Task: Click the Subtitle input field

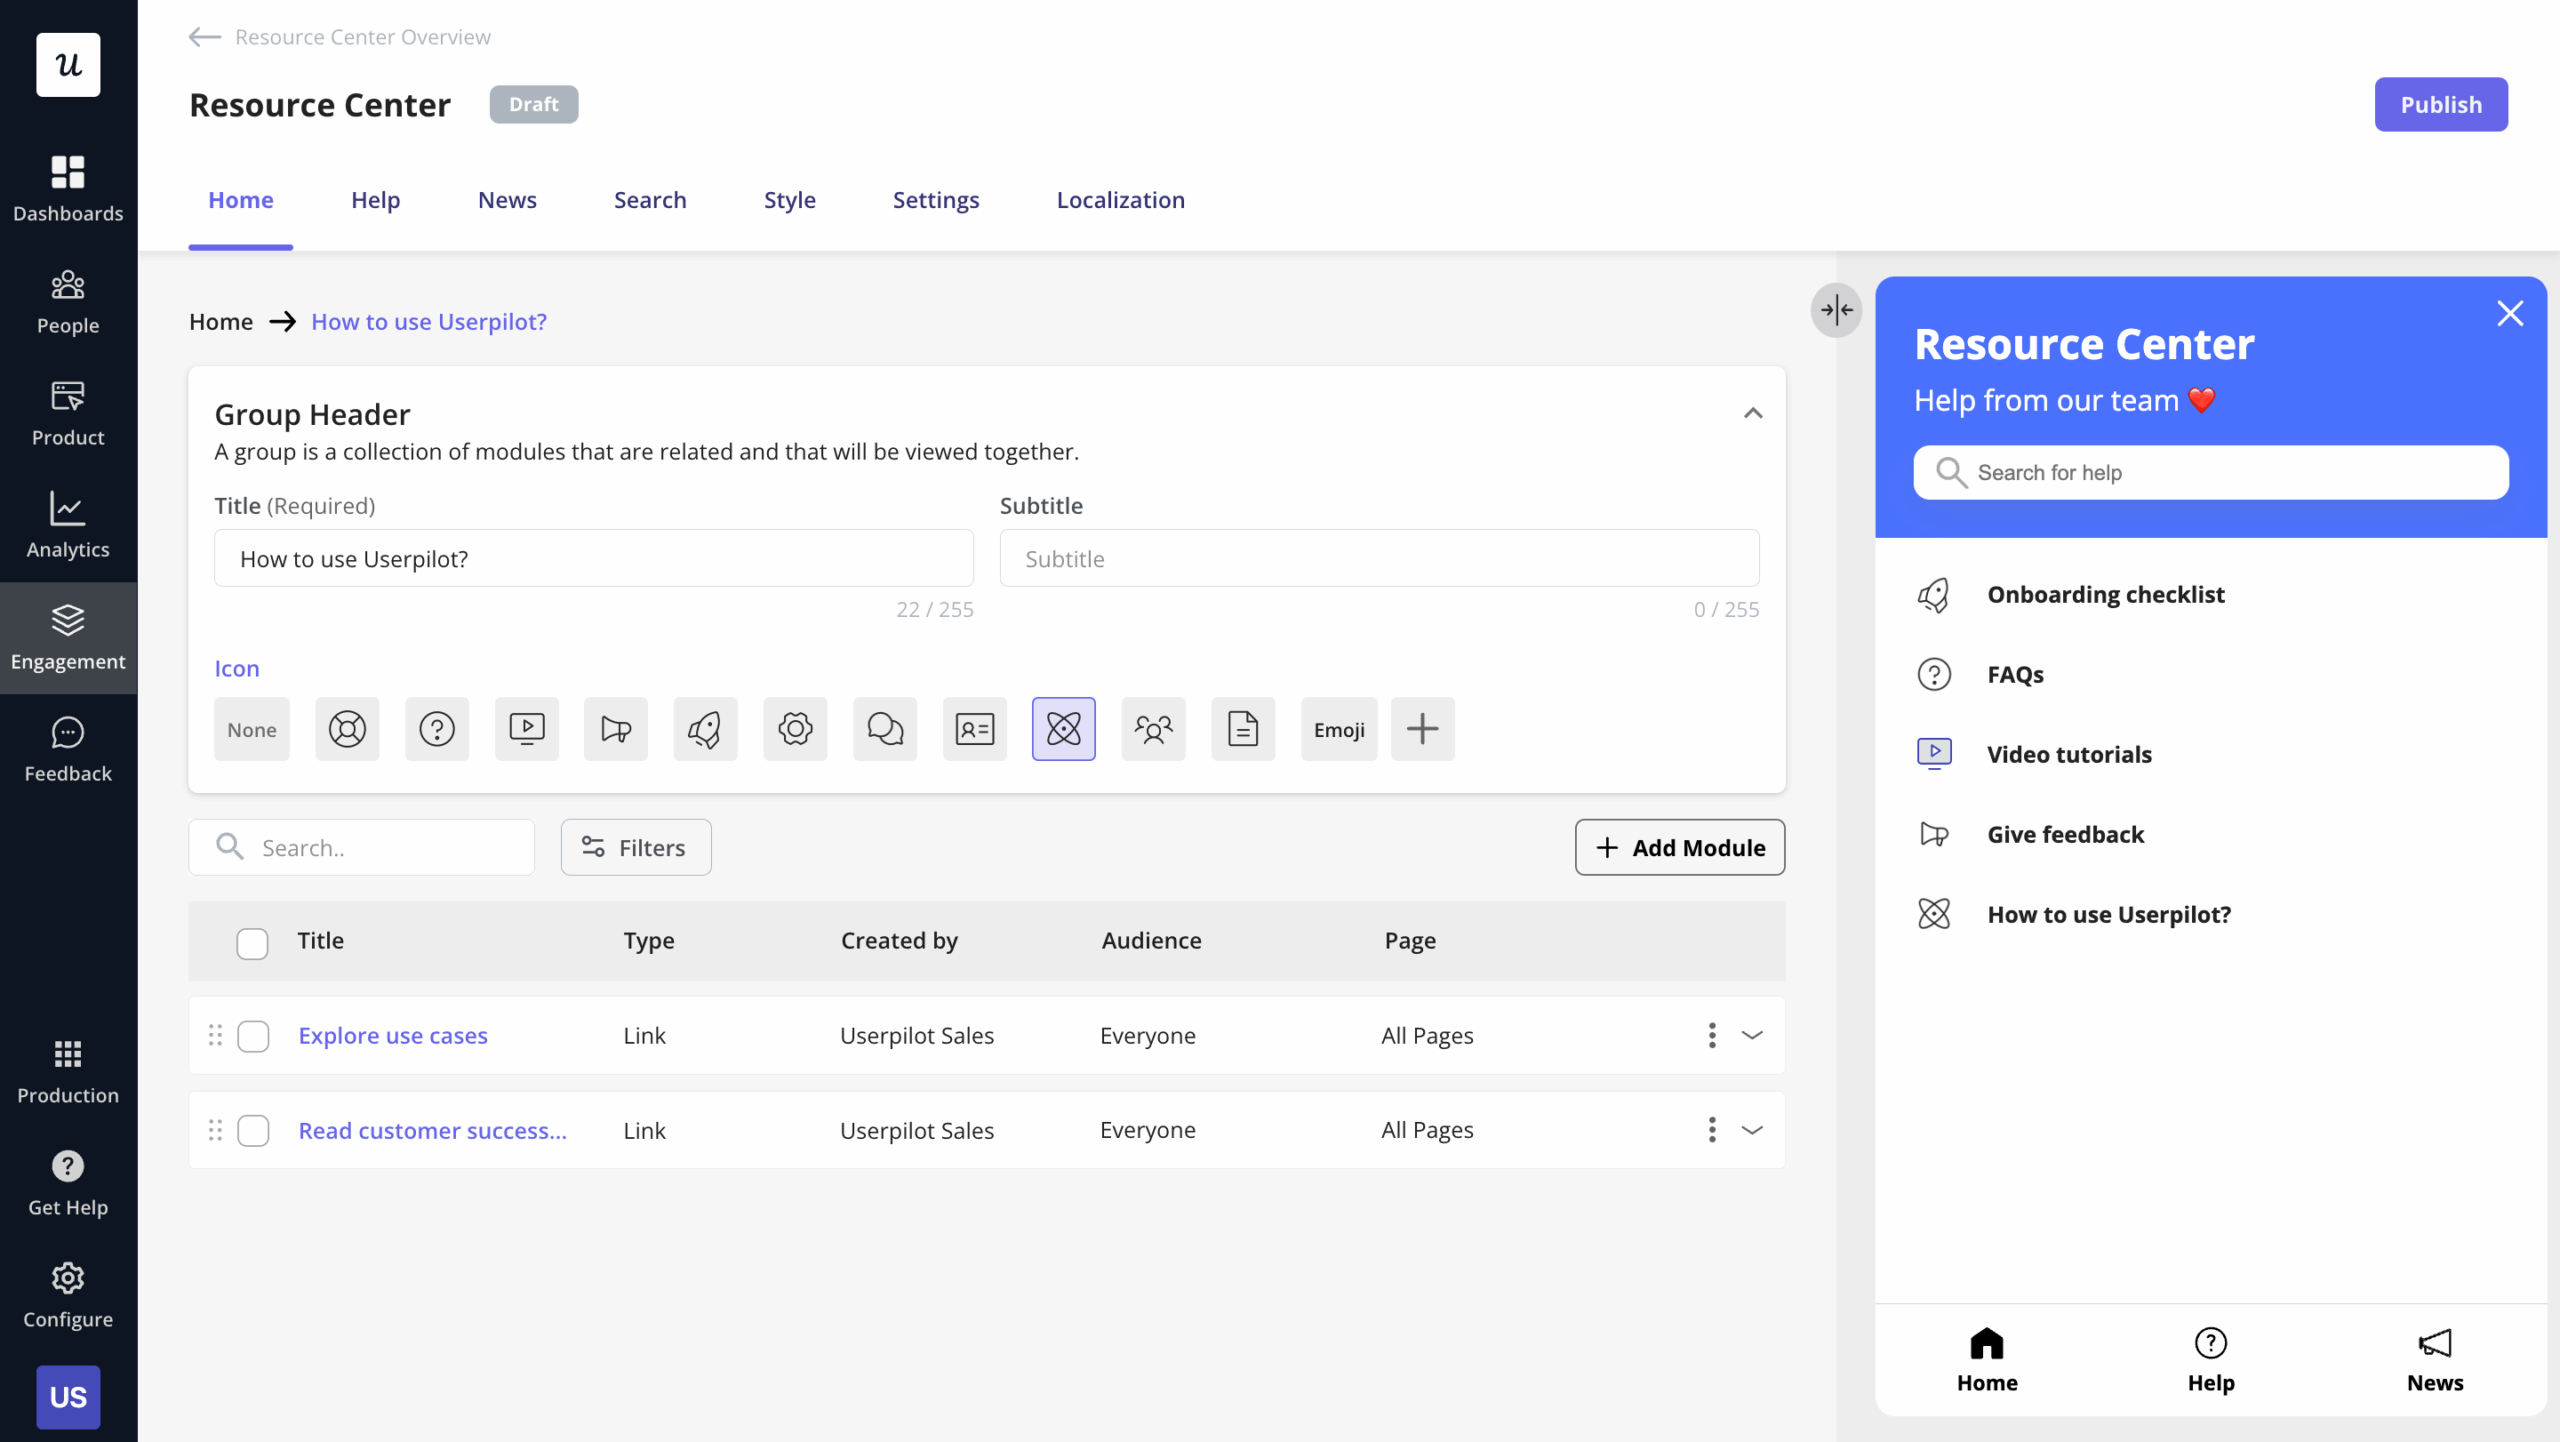Action: point(1378,558)
